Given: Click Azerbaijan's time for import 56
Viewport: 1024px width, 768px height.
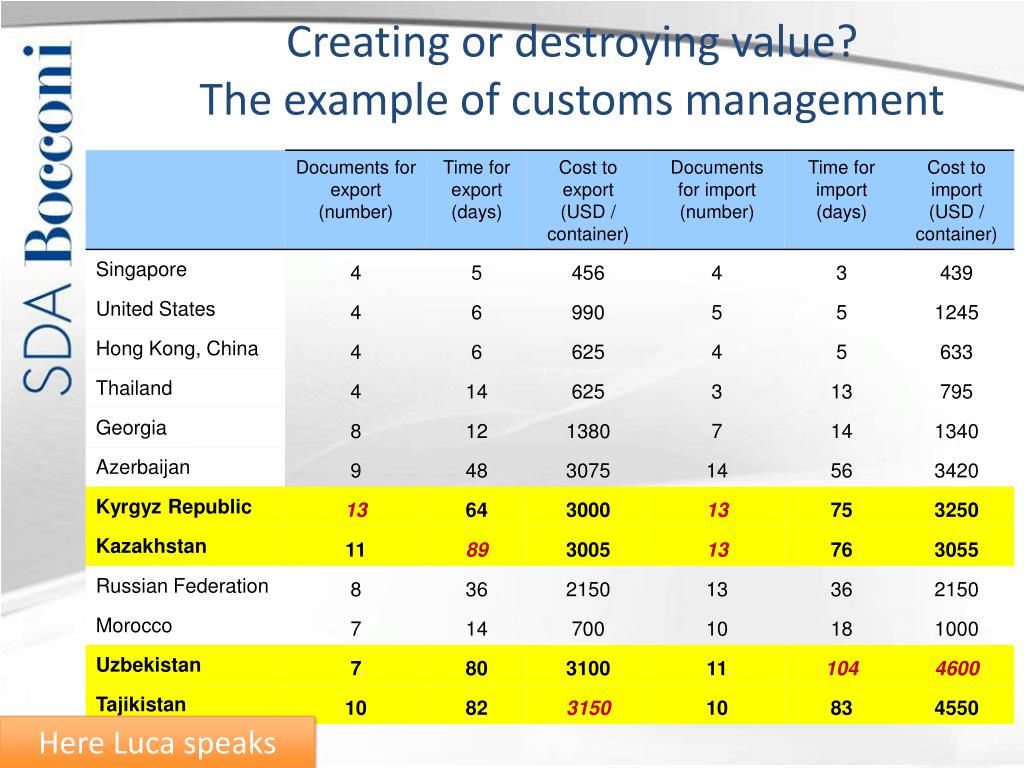Looking at the screenshot, I should tap(841, 471).
